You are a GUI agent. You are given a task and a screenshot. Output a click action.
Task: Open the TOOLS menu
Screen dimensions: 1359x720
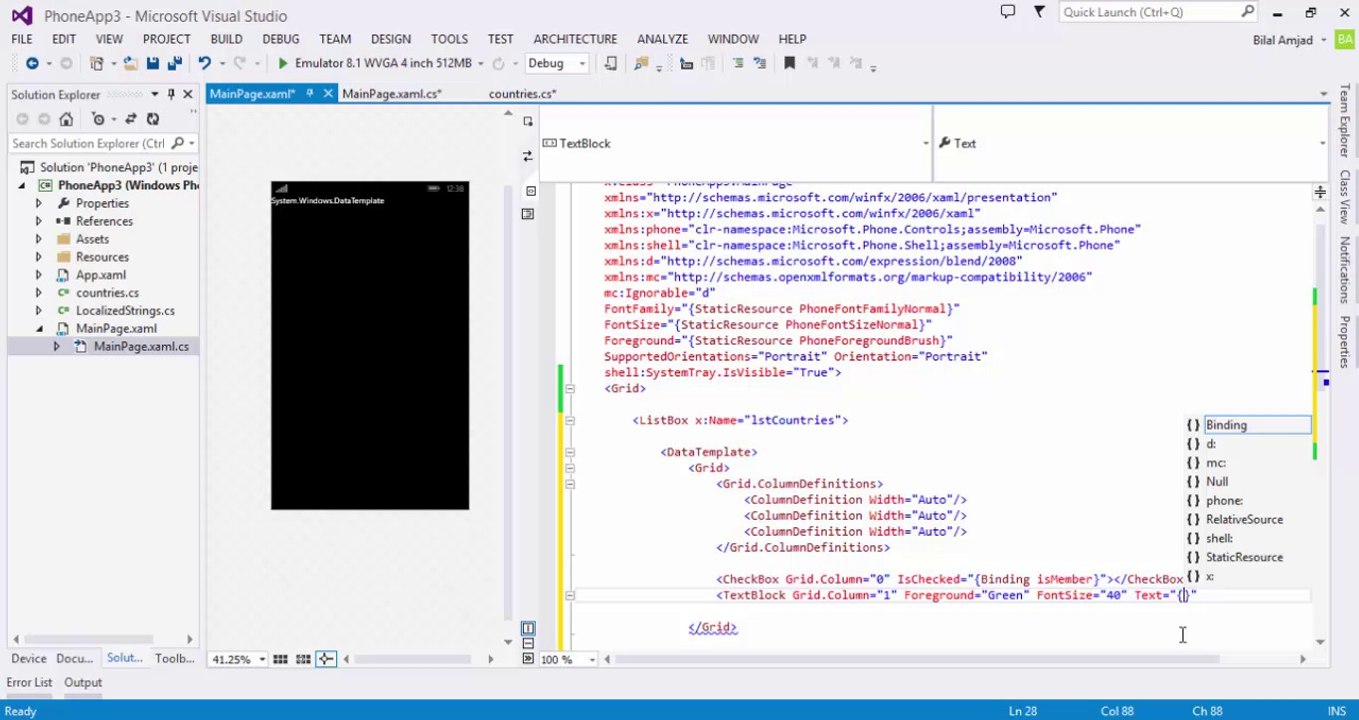449,39
